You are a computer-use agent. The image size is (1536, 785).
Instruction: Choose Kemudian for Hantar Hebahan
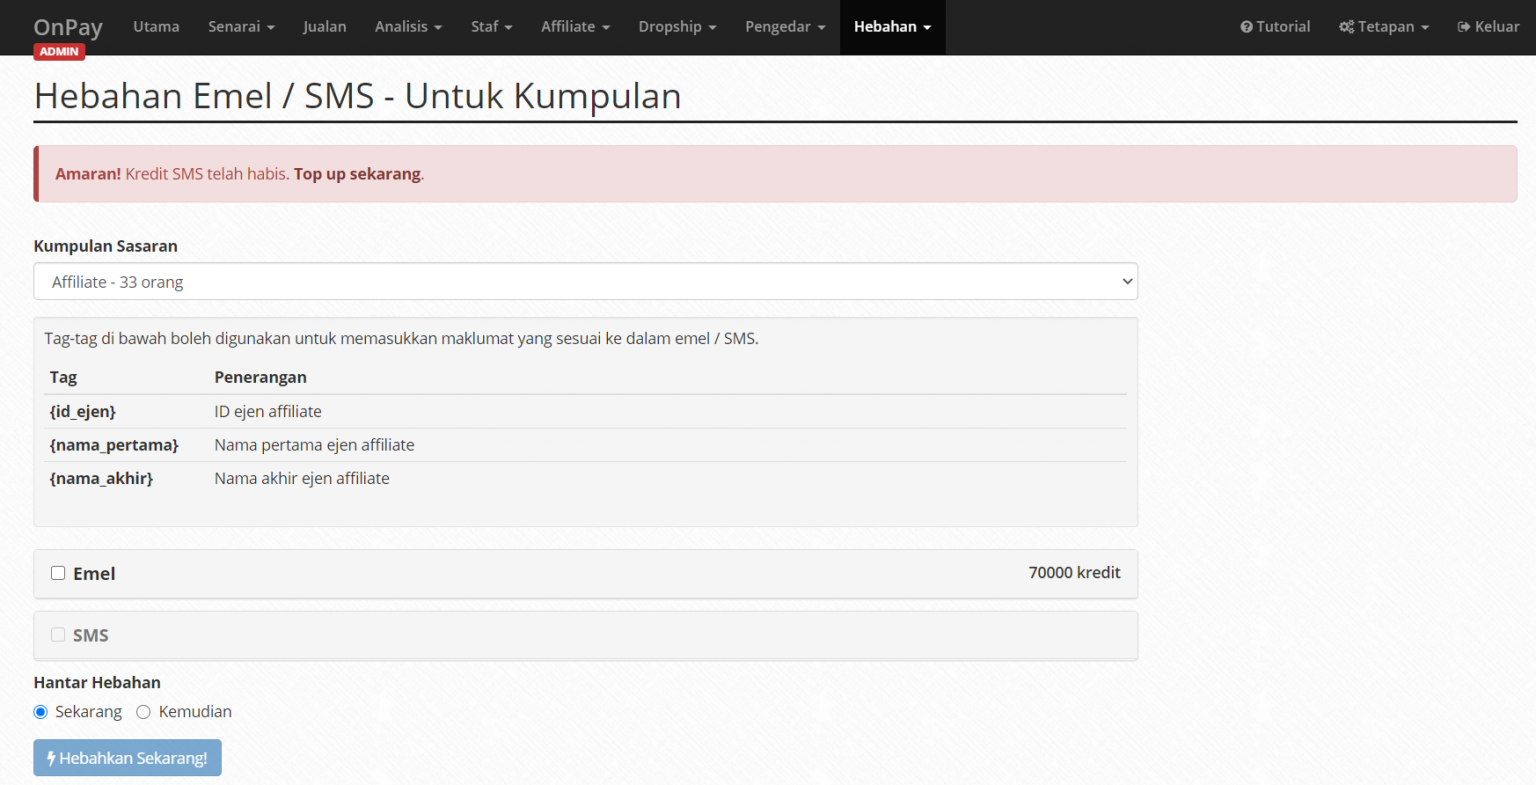[143, 711]
